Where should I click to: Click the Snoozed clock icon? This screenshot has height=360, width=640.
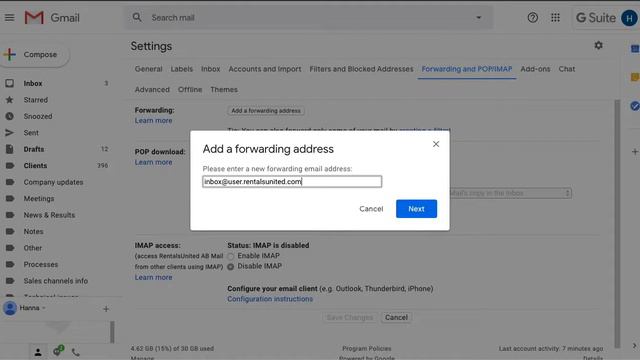point(9,116)
